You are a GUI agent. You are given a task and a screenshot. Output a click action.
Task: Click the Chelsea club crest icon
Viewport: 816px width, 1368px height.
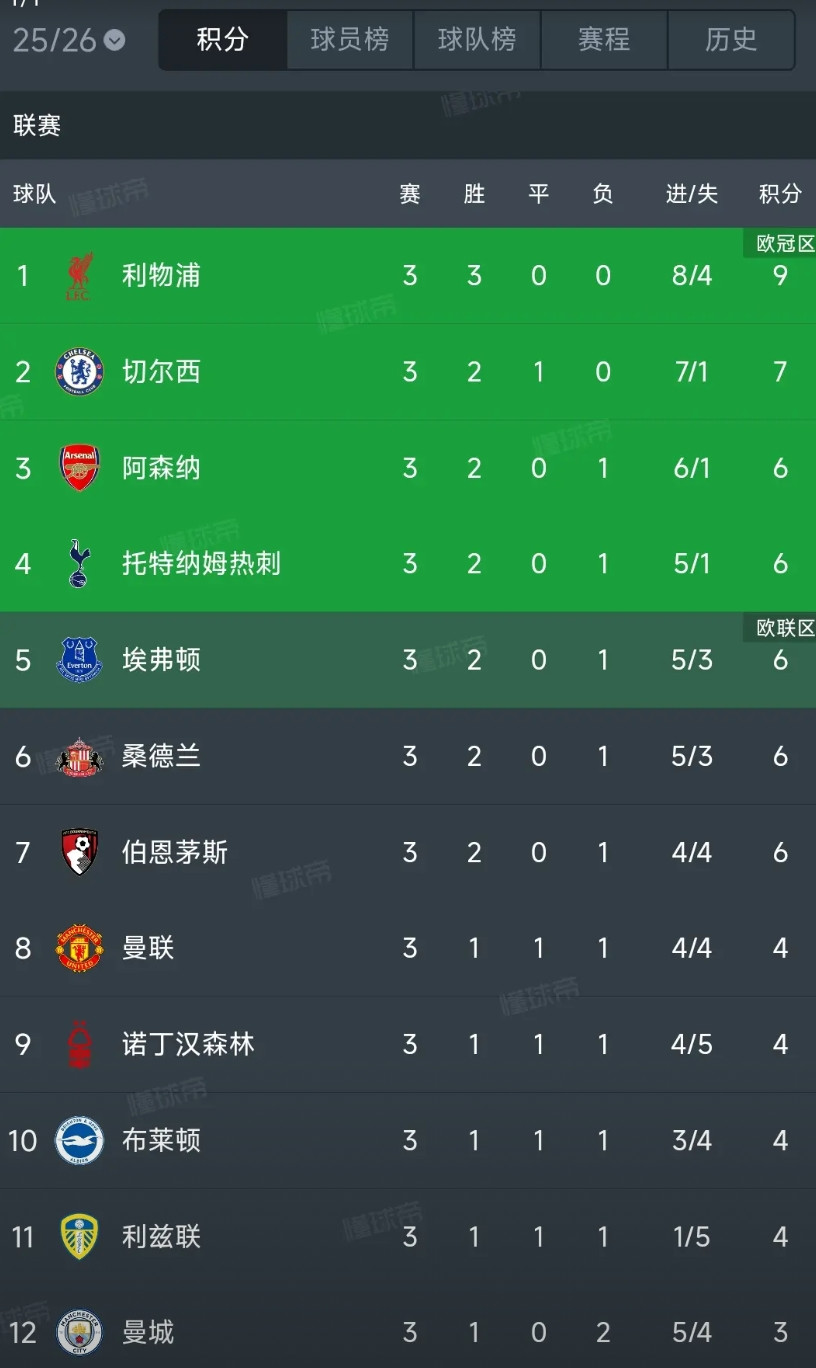pyautogui.click(x=79, y=372)
